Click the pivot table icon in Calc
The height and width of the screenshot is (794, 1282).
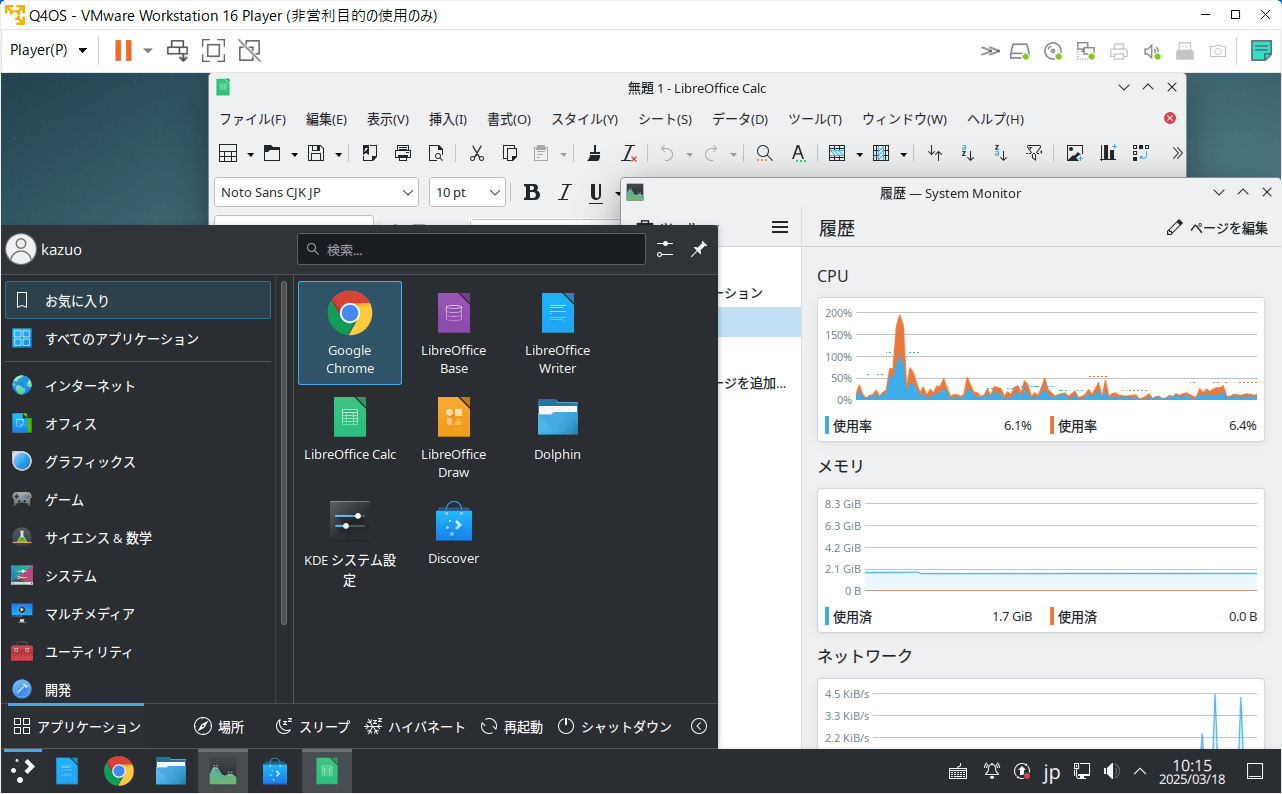coord(1141,153)
